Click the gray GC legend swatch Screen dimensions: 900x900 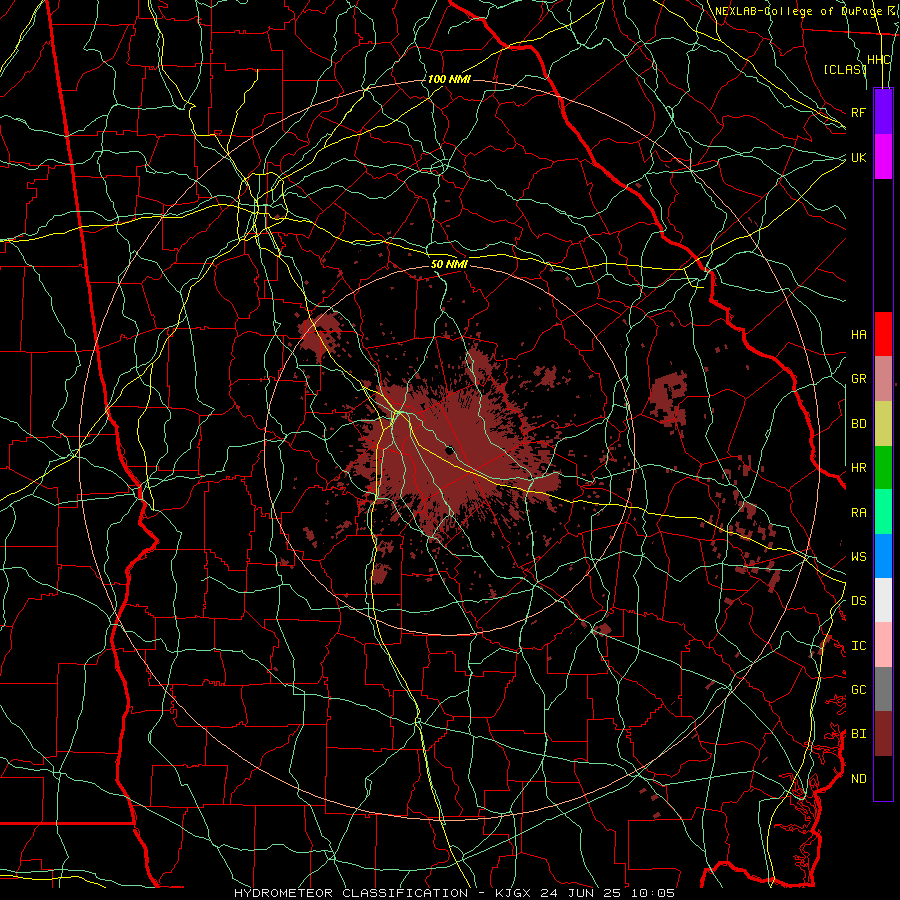click(883, 689)
